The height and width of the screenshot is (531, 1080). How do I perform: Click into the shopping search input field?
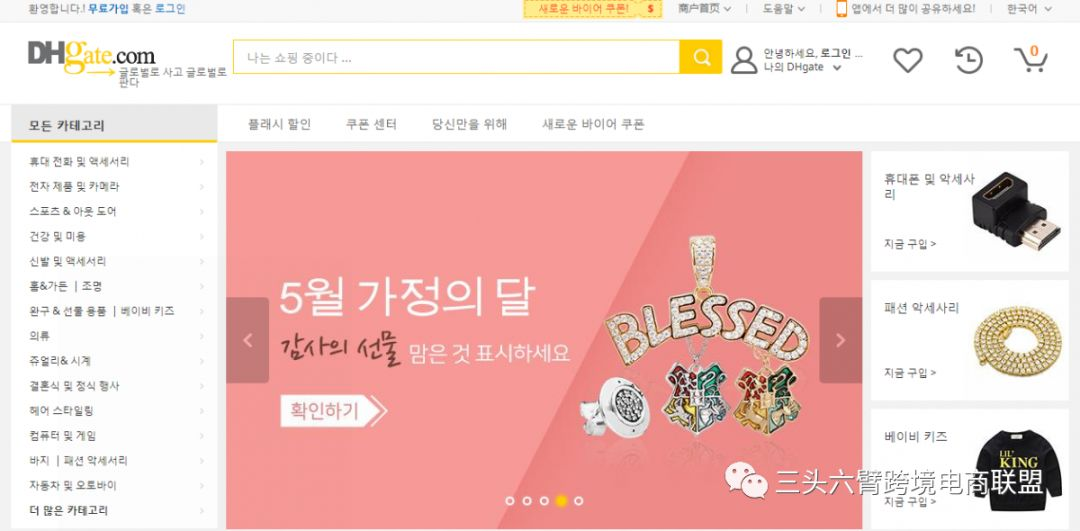tap(456, 57)
